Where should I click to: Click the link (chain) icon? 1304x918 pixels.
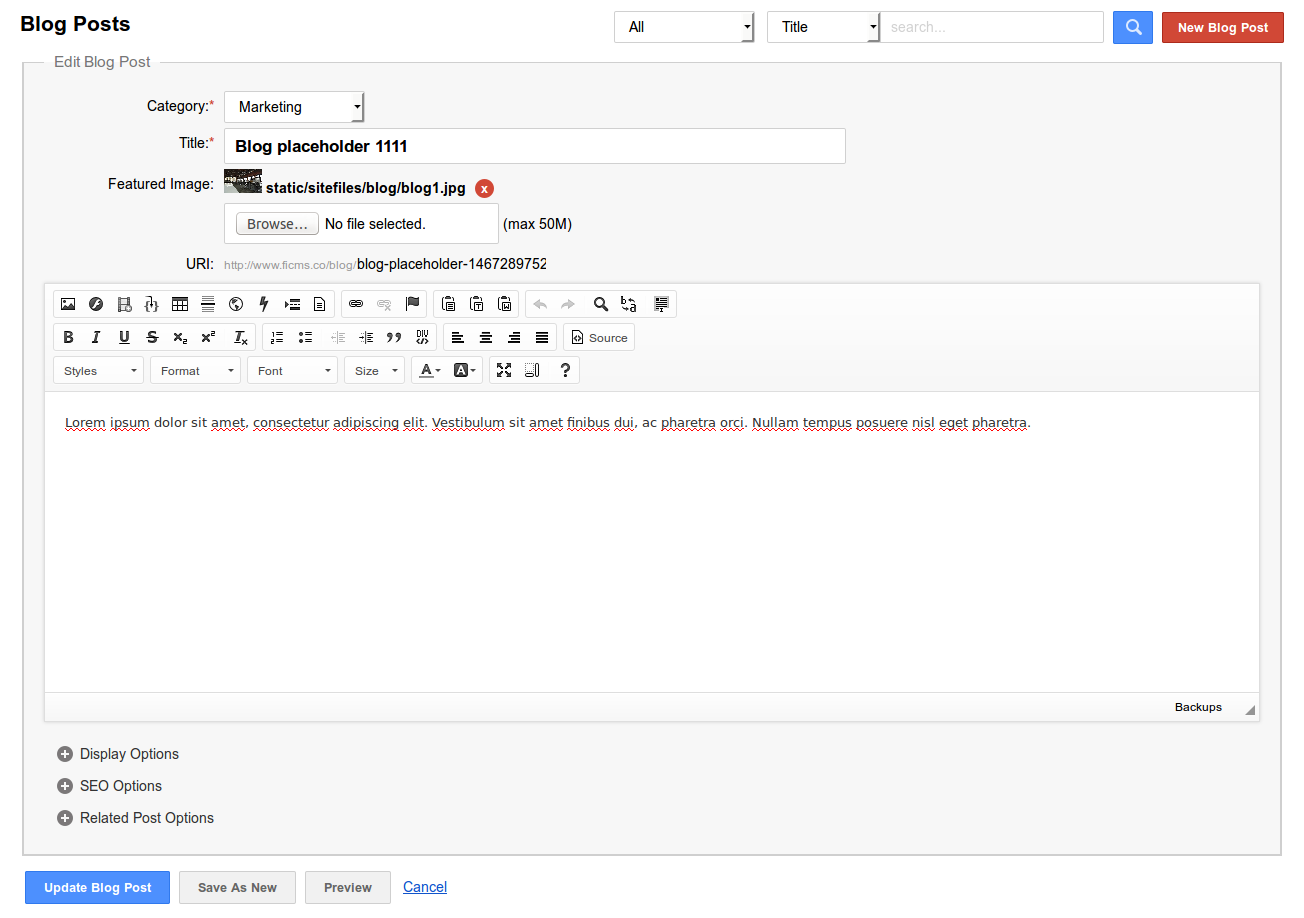coord(356,304)
